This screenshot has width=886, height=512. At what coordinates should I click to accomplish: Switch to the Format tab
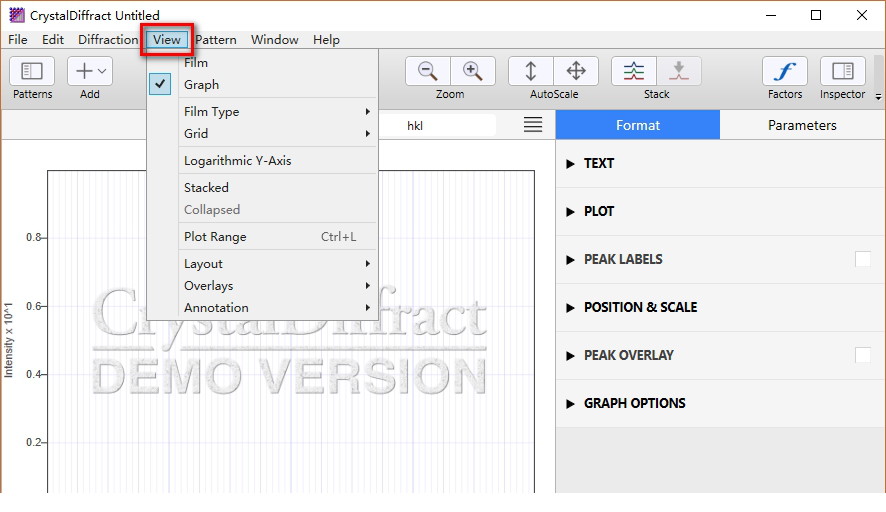pos(638,125)
